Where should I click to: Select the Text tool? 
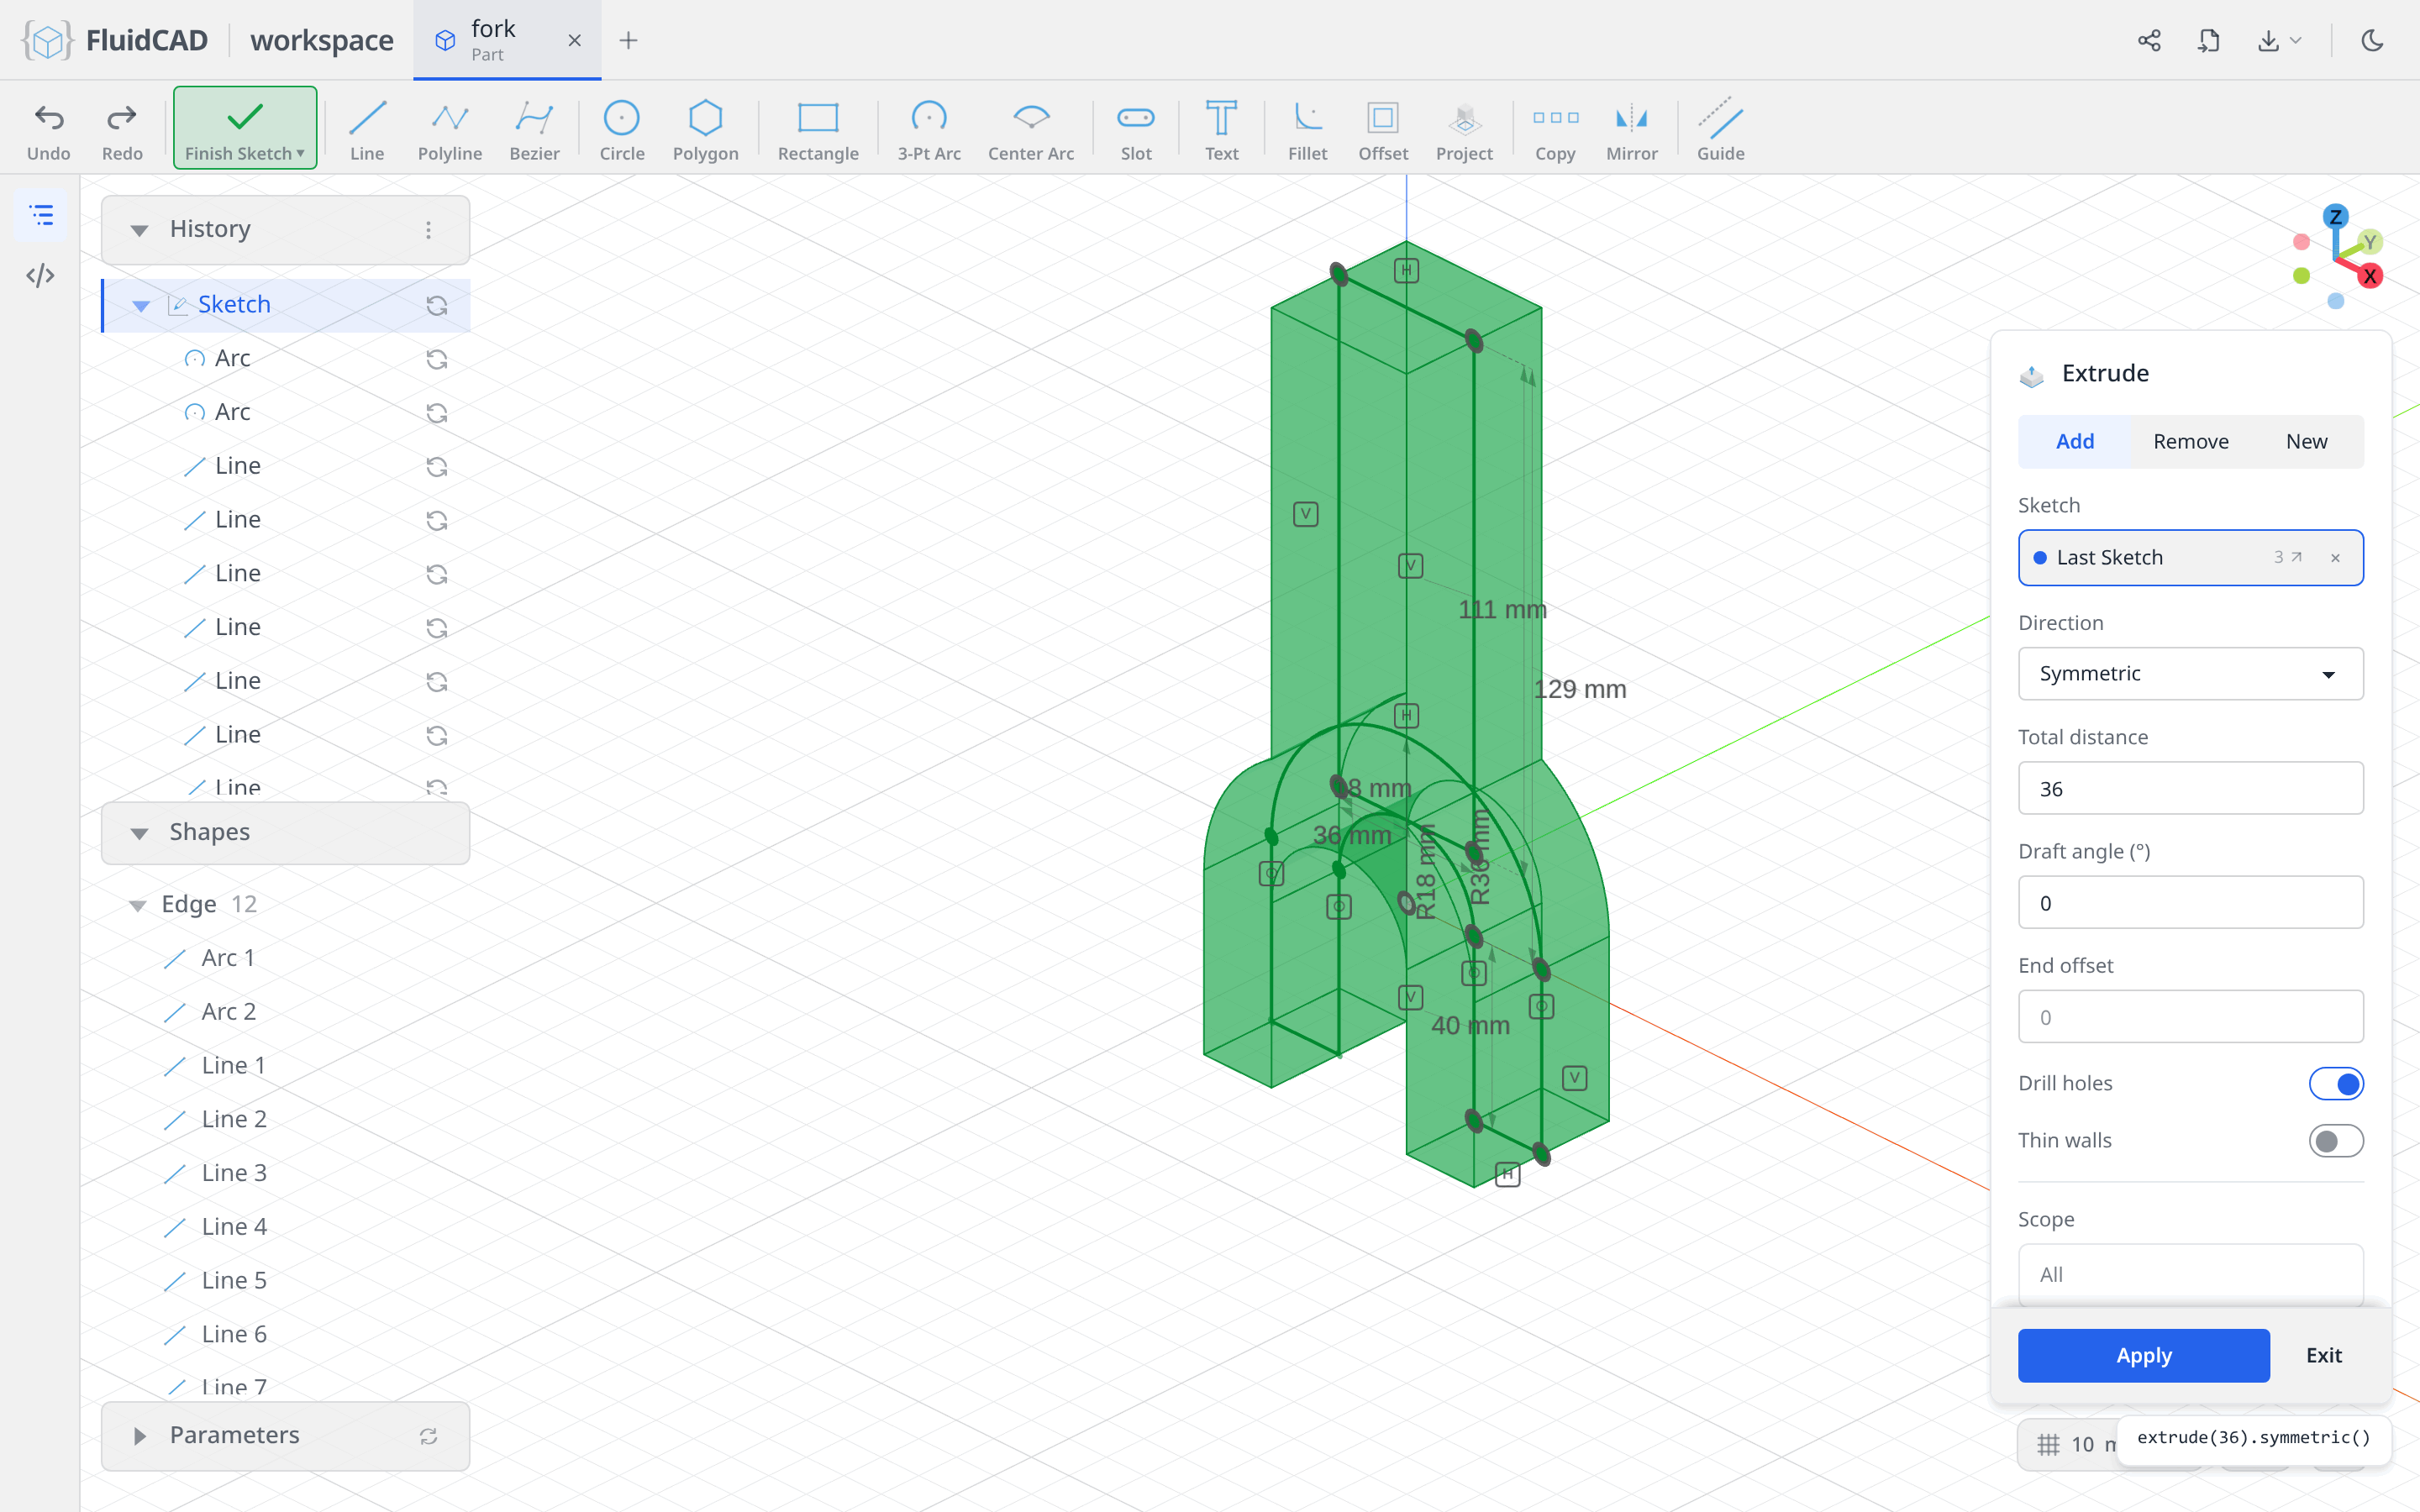tap(1221, 130)
